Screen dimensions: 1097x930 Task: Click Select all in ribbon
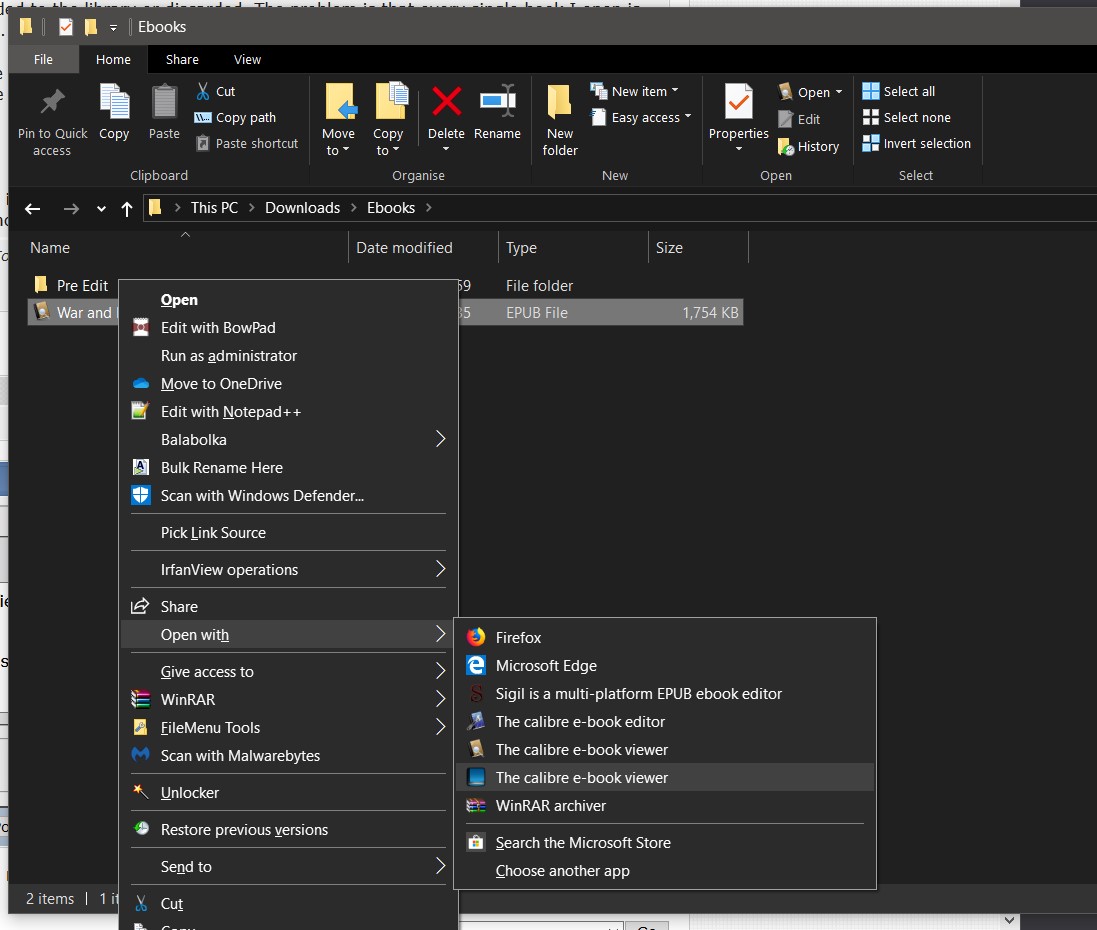click(x=908, y=91)
